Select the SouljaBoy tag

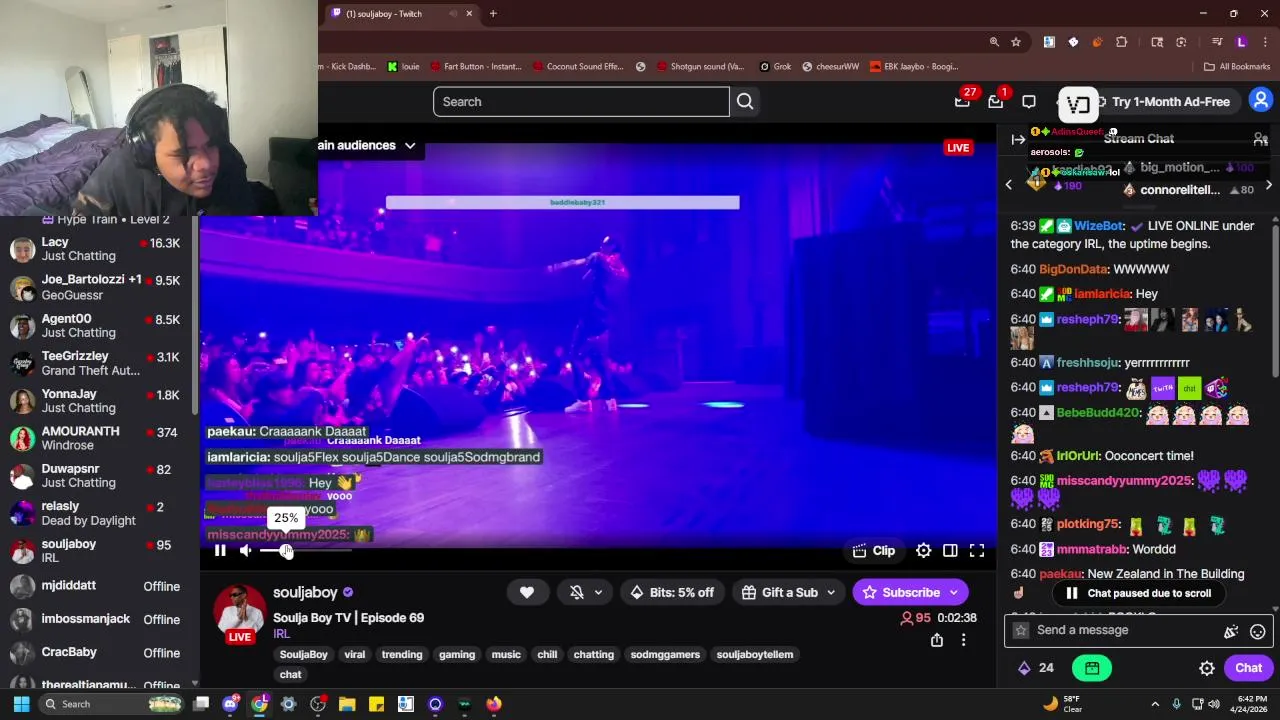tap(304, 654)
